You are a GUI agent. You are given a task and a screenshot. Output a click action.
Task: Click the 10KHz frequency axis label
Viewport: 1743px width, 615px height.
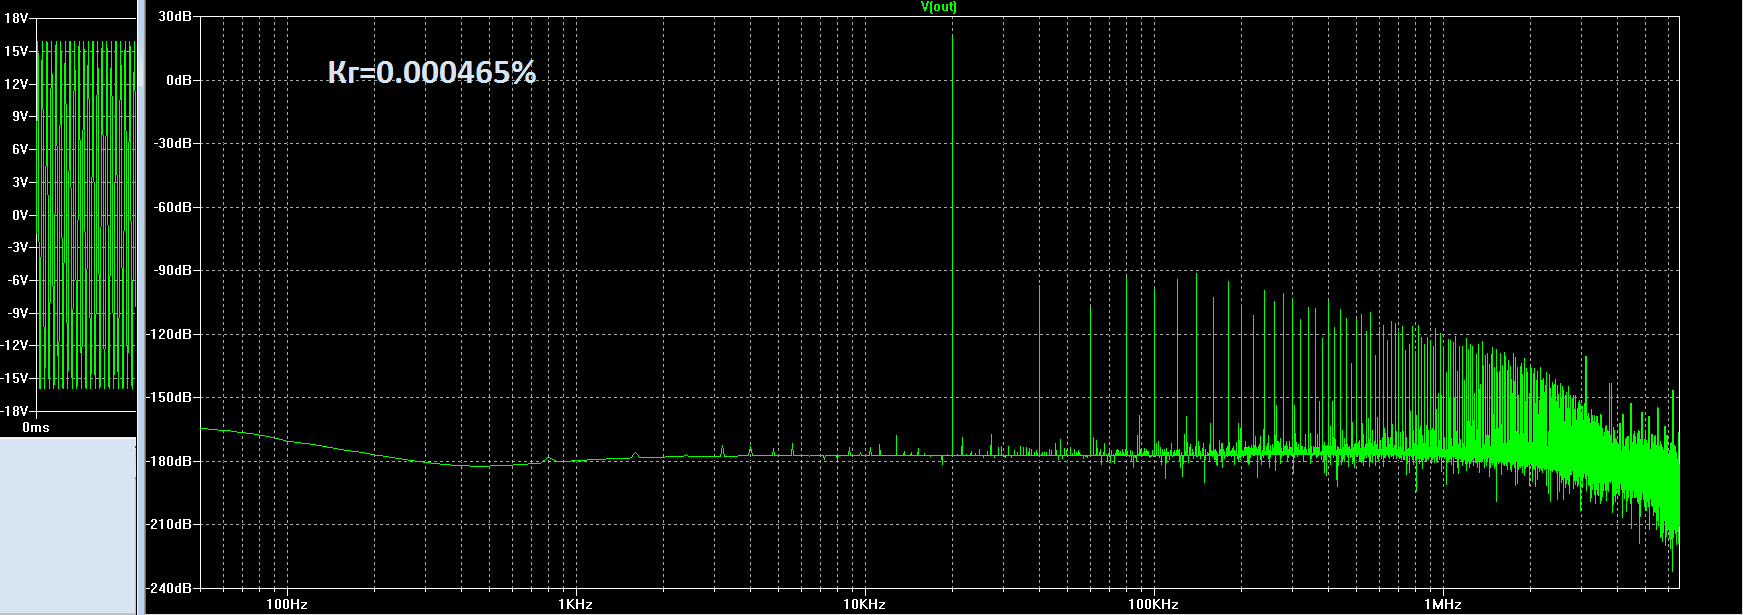tap(864, 605)
